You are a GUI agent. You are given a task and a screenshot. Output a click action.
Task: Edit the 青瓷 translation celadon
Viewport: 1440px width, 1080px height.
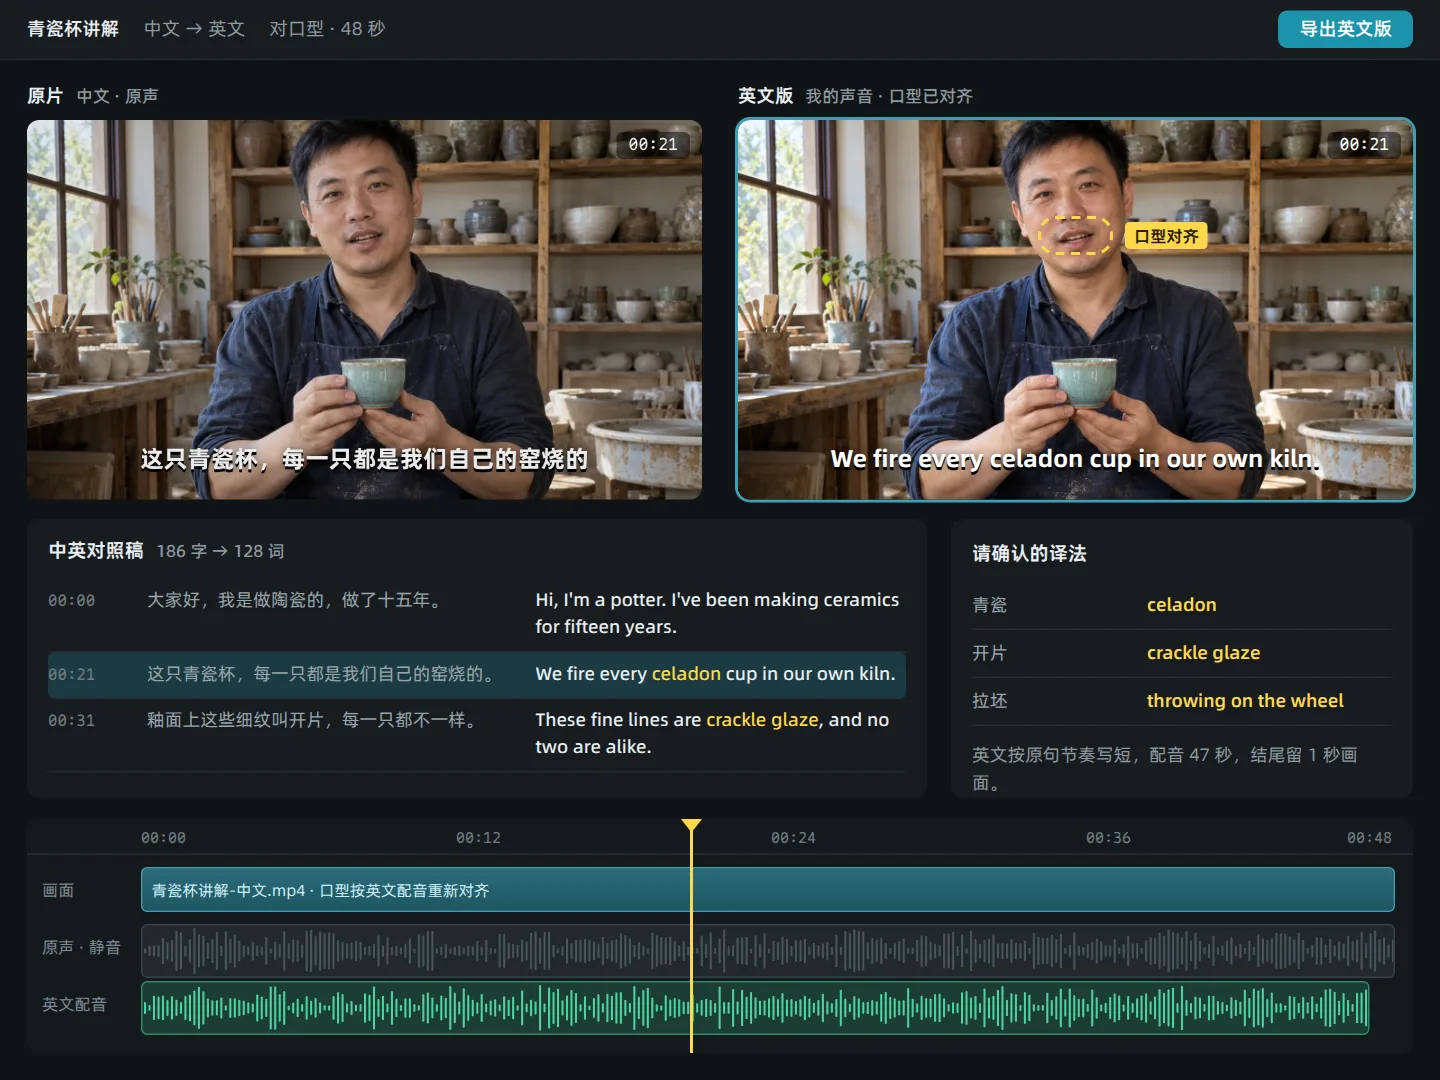(x=1182, y=605)
